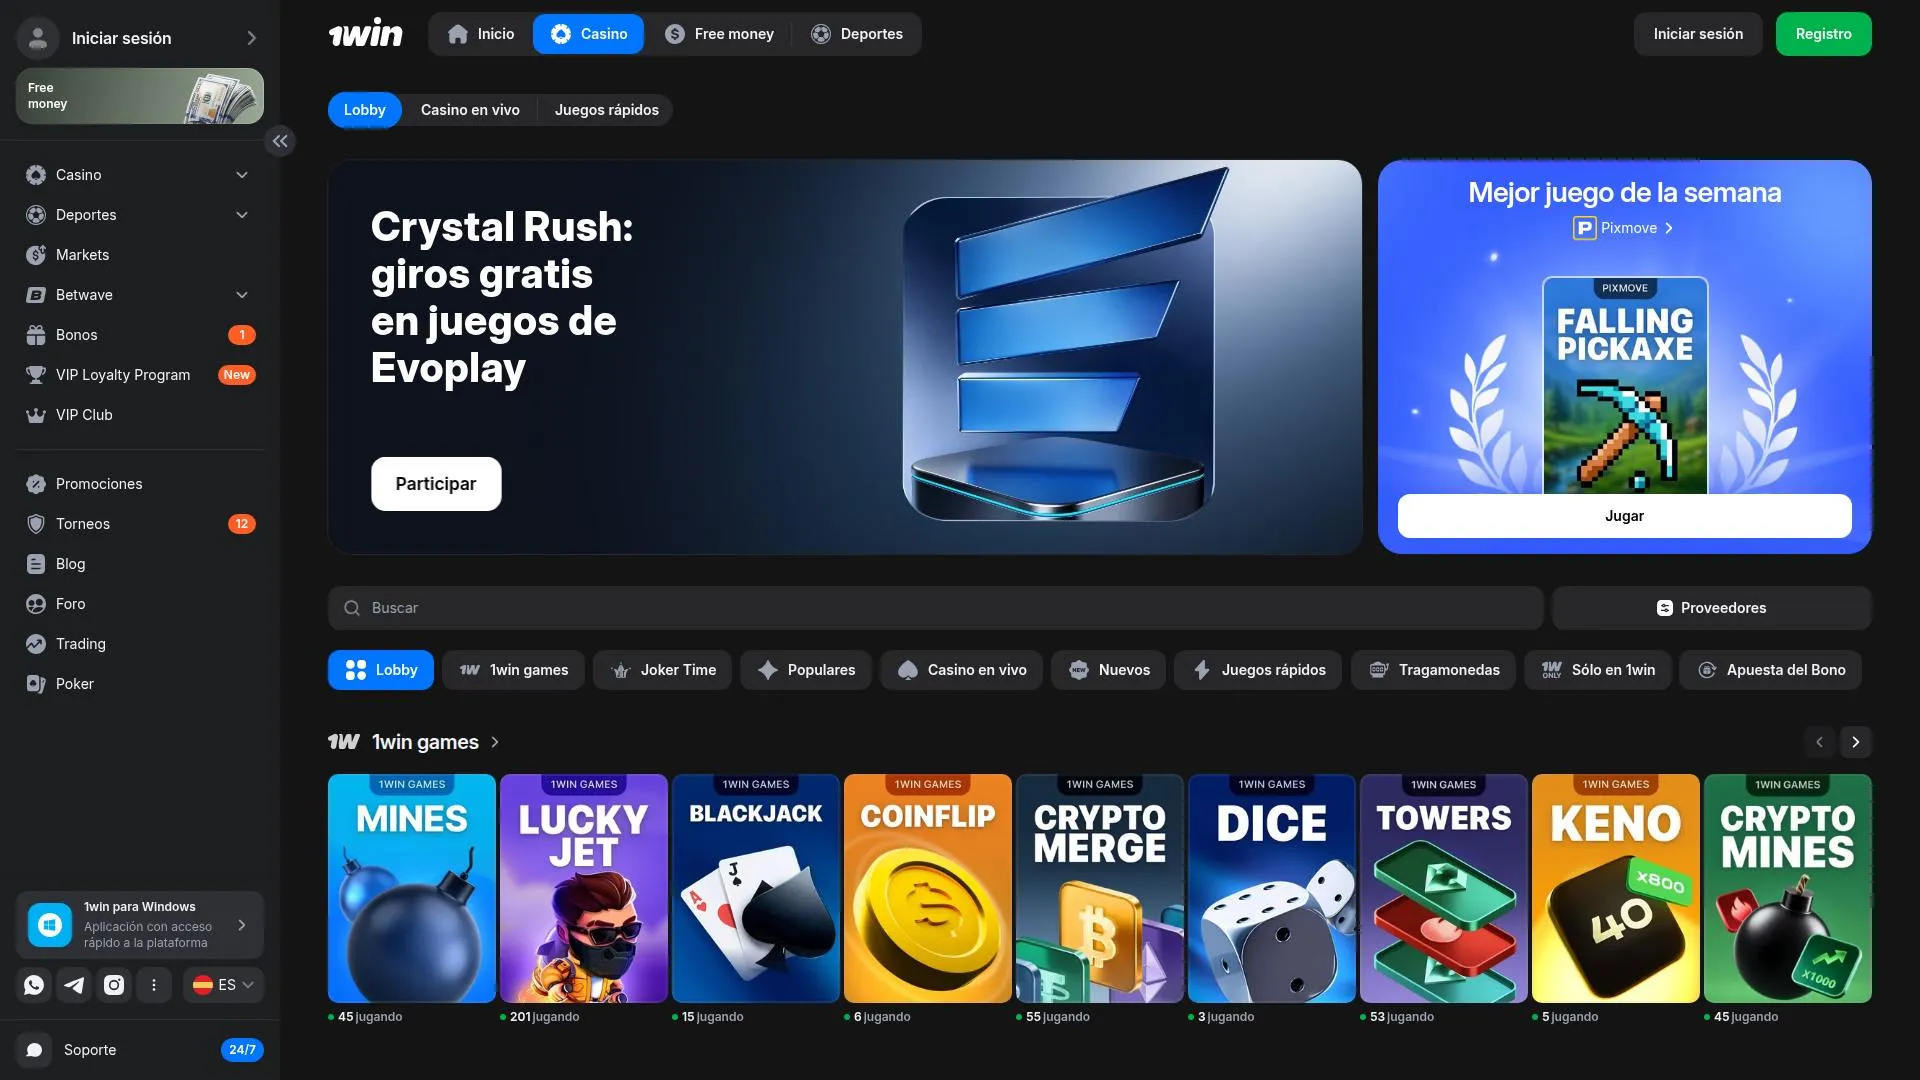Select Inicio in header navigation
The image size is (1920, 1080).
(x=481, y=34)
